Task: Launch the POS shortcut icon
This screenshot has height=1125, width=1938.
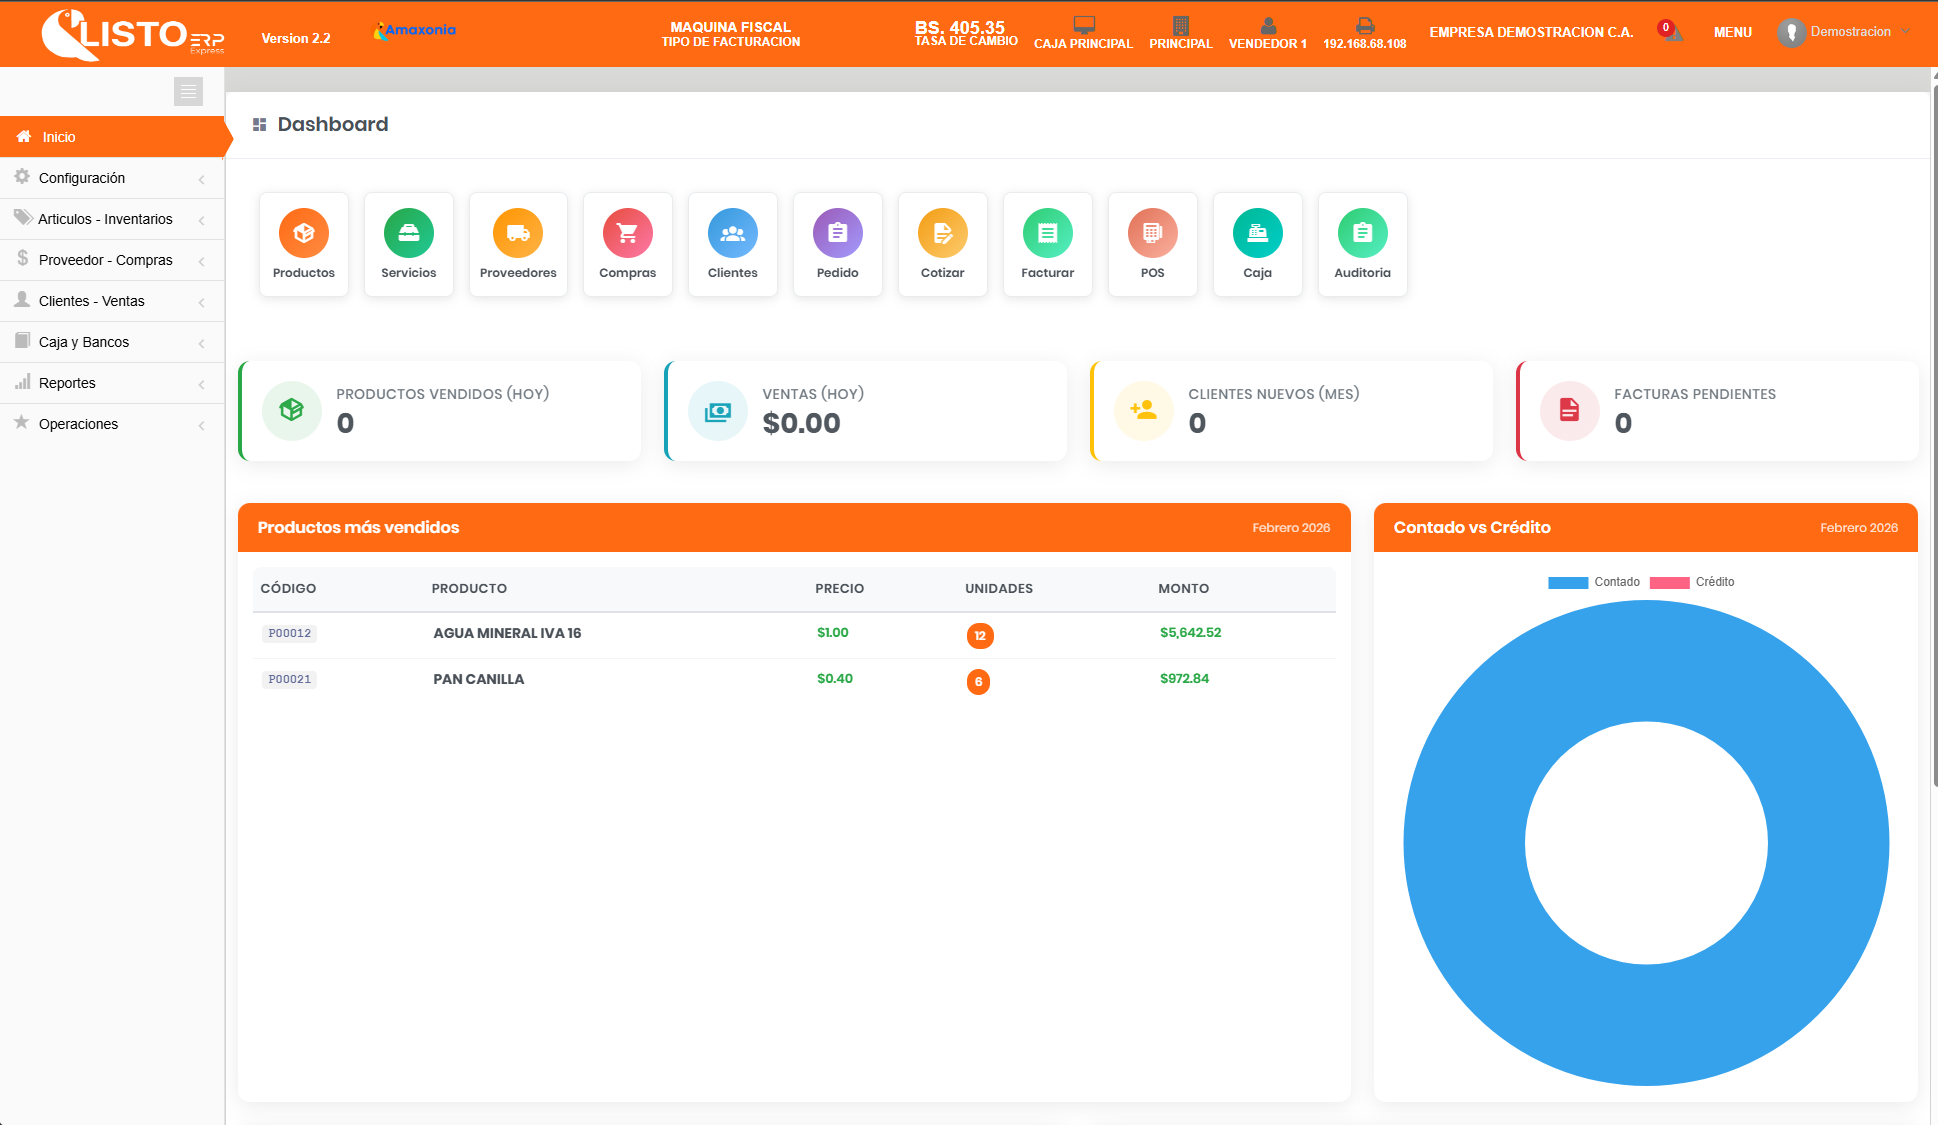Action: coord(1152,234)
